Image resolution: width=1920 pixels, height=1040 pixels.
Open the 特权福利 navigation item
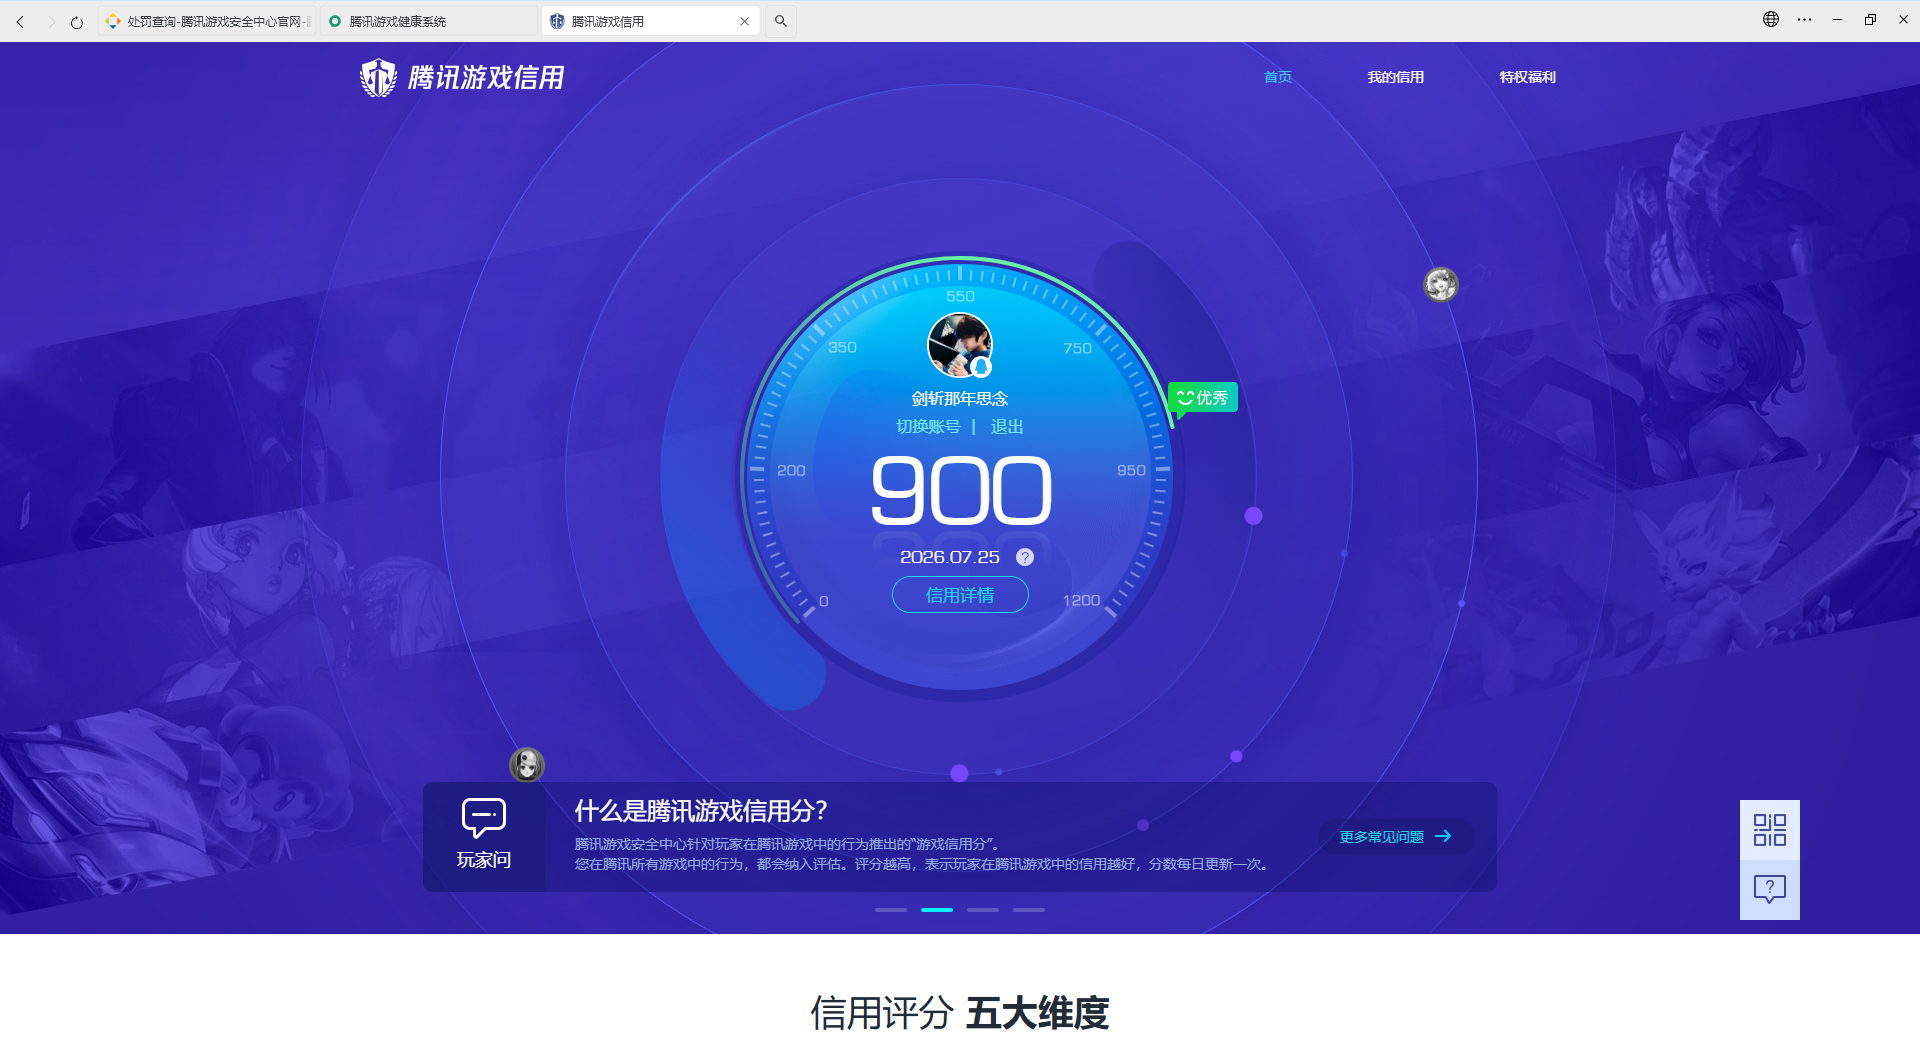coord(1528,77)
